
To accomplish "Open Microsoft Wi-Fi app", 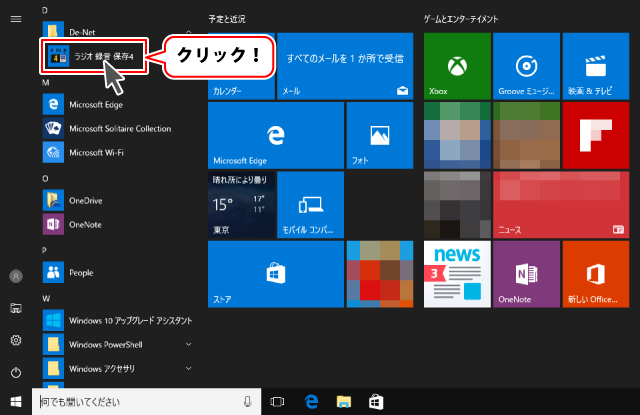I will pyautogui.click(x=118, y=153).
